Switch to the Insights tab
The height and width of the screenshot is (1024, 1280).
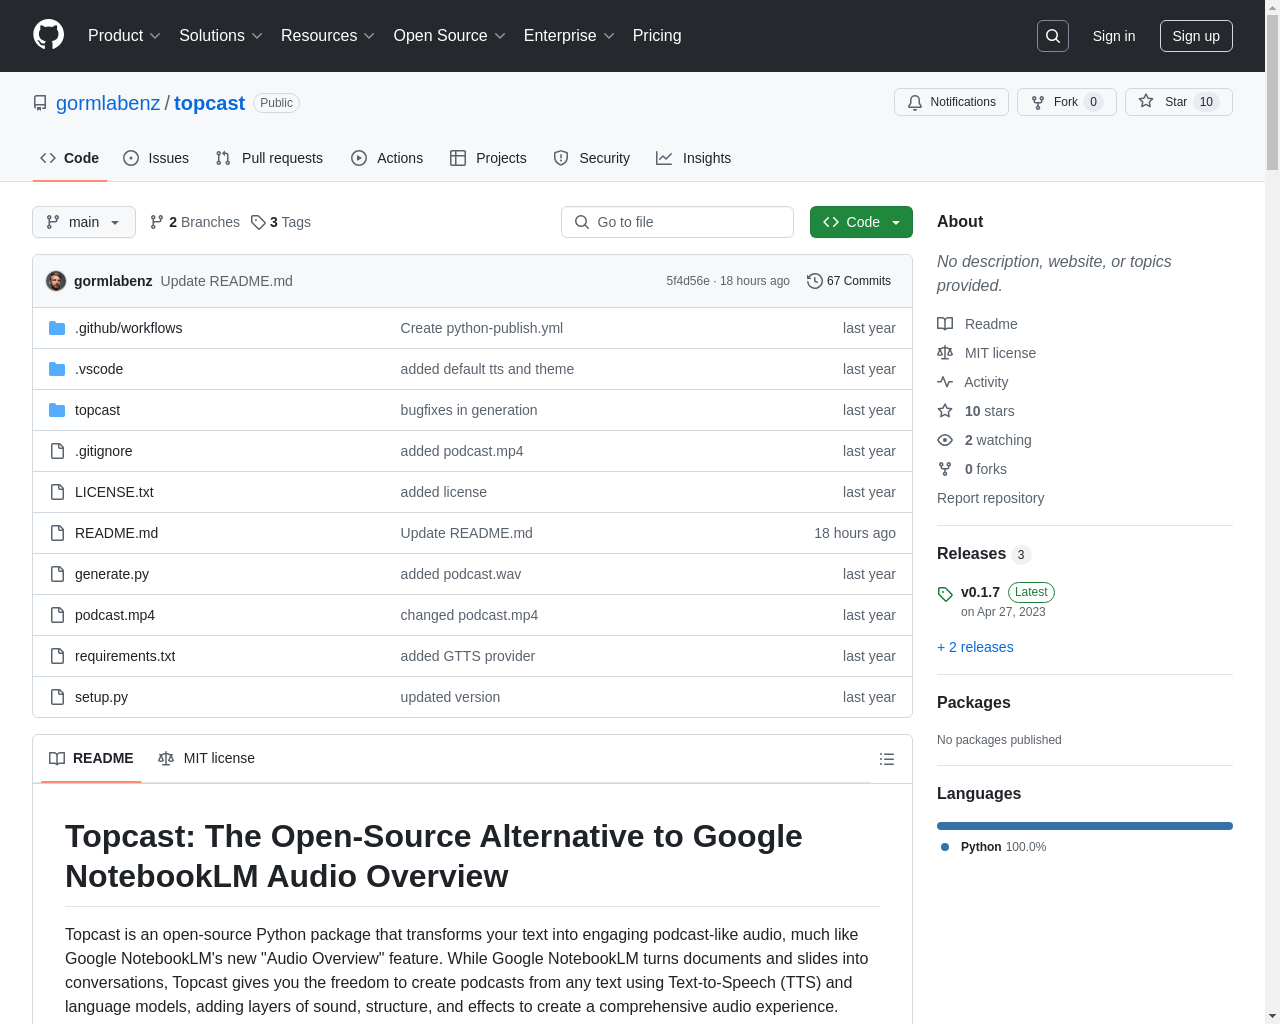pyautogui.click(x=694, y=158)
